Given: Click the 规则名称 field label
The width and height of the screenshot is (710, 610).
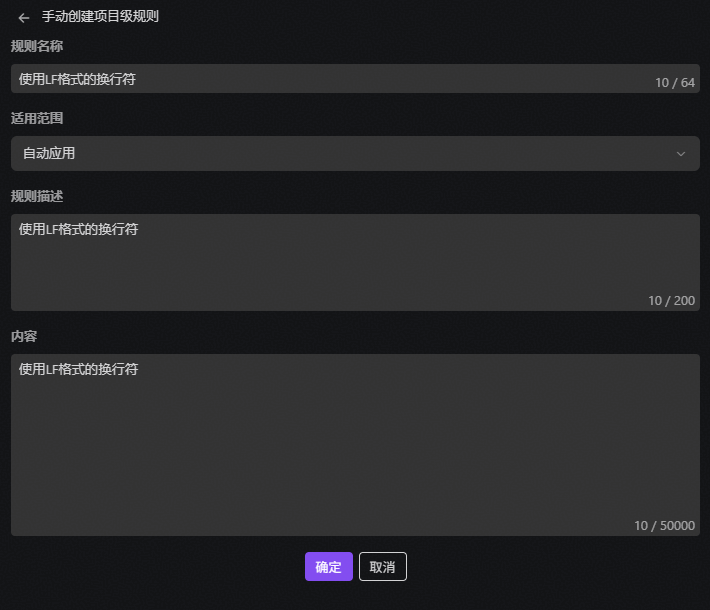Looking at the screenshot, I should [x=37, y=46].
